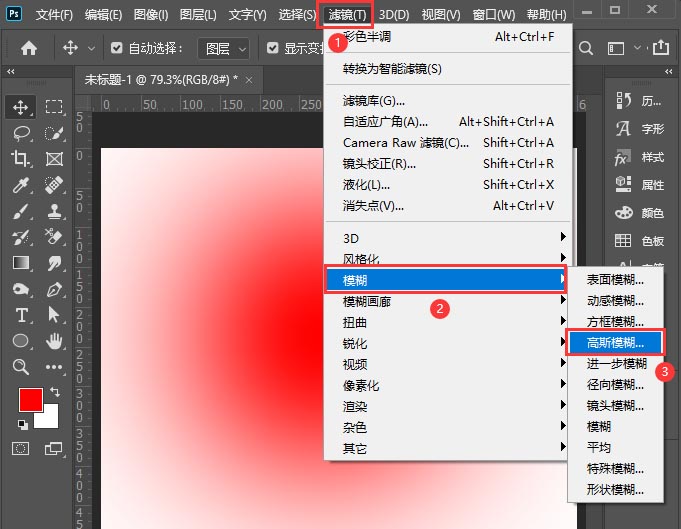Open the 历史 panel button
The width and height of the screenshot is (681, 529).
pos(639,101)
